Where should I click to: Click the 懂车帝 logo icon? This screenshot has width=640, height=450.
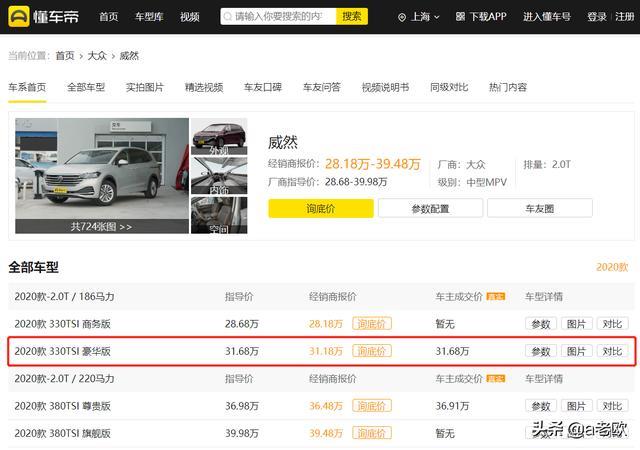point(19,16)
